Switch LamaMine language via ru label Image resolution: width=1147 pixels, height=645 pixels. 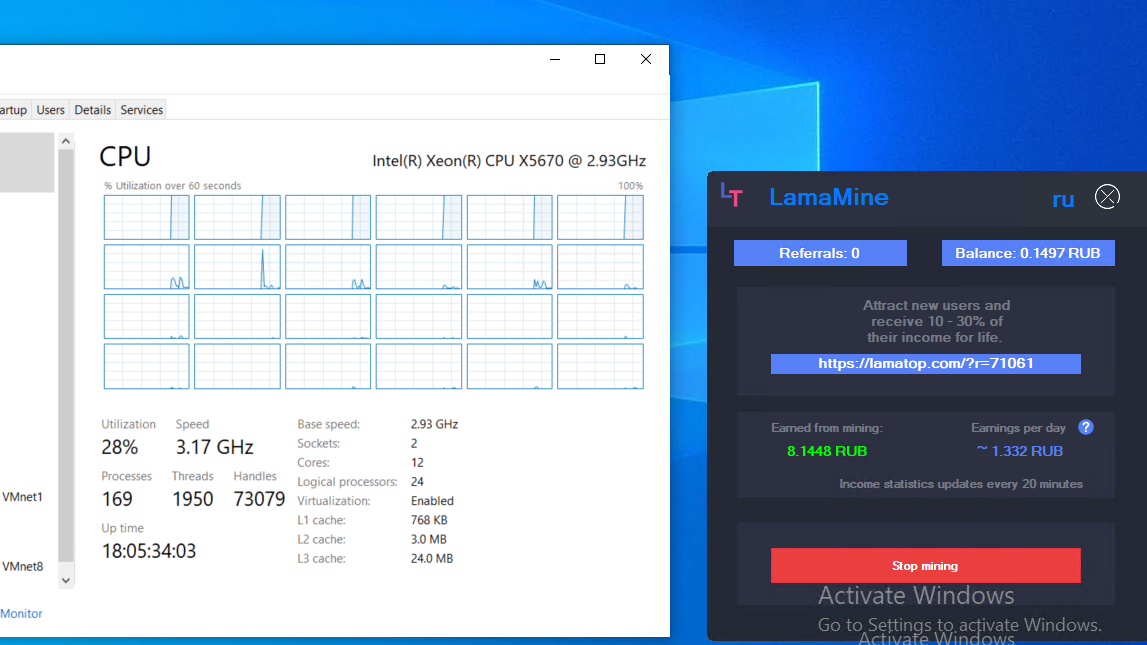point(1063,199)
